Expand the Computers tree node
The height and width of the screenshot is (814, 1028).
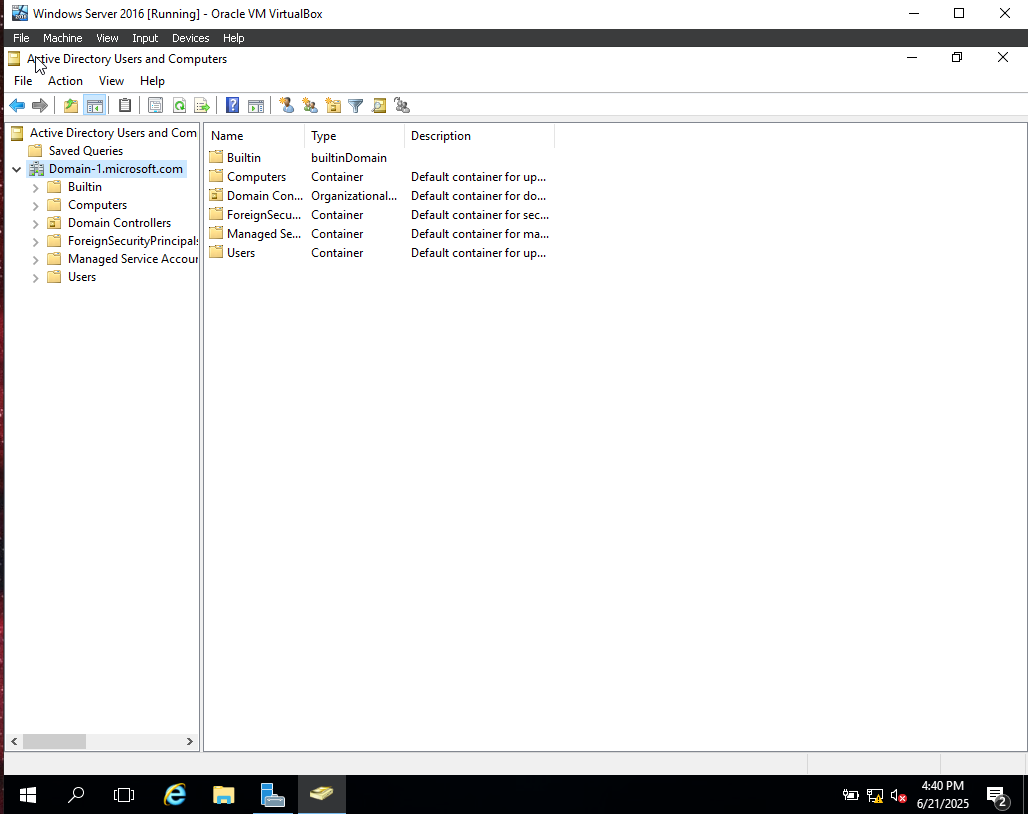[x=35, y=206]
